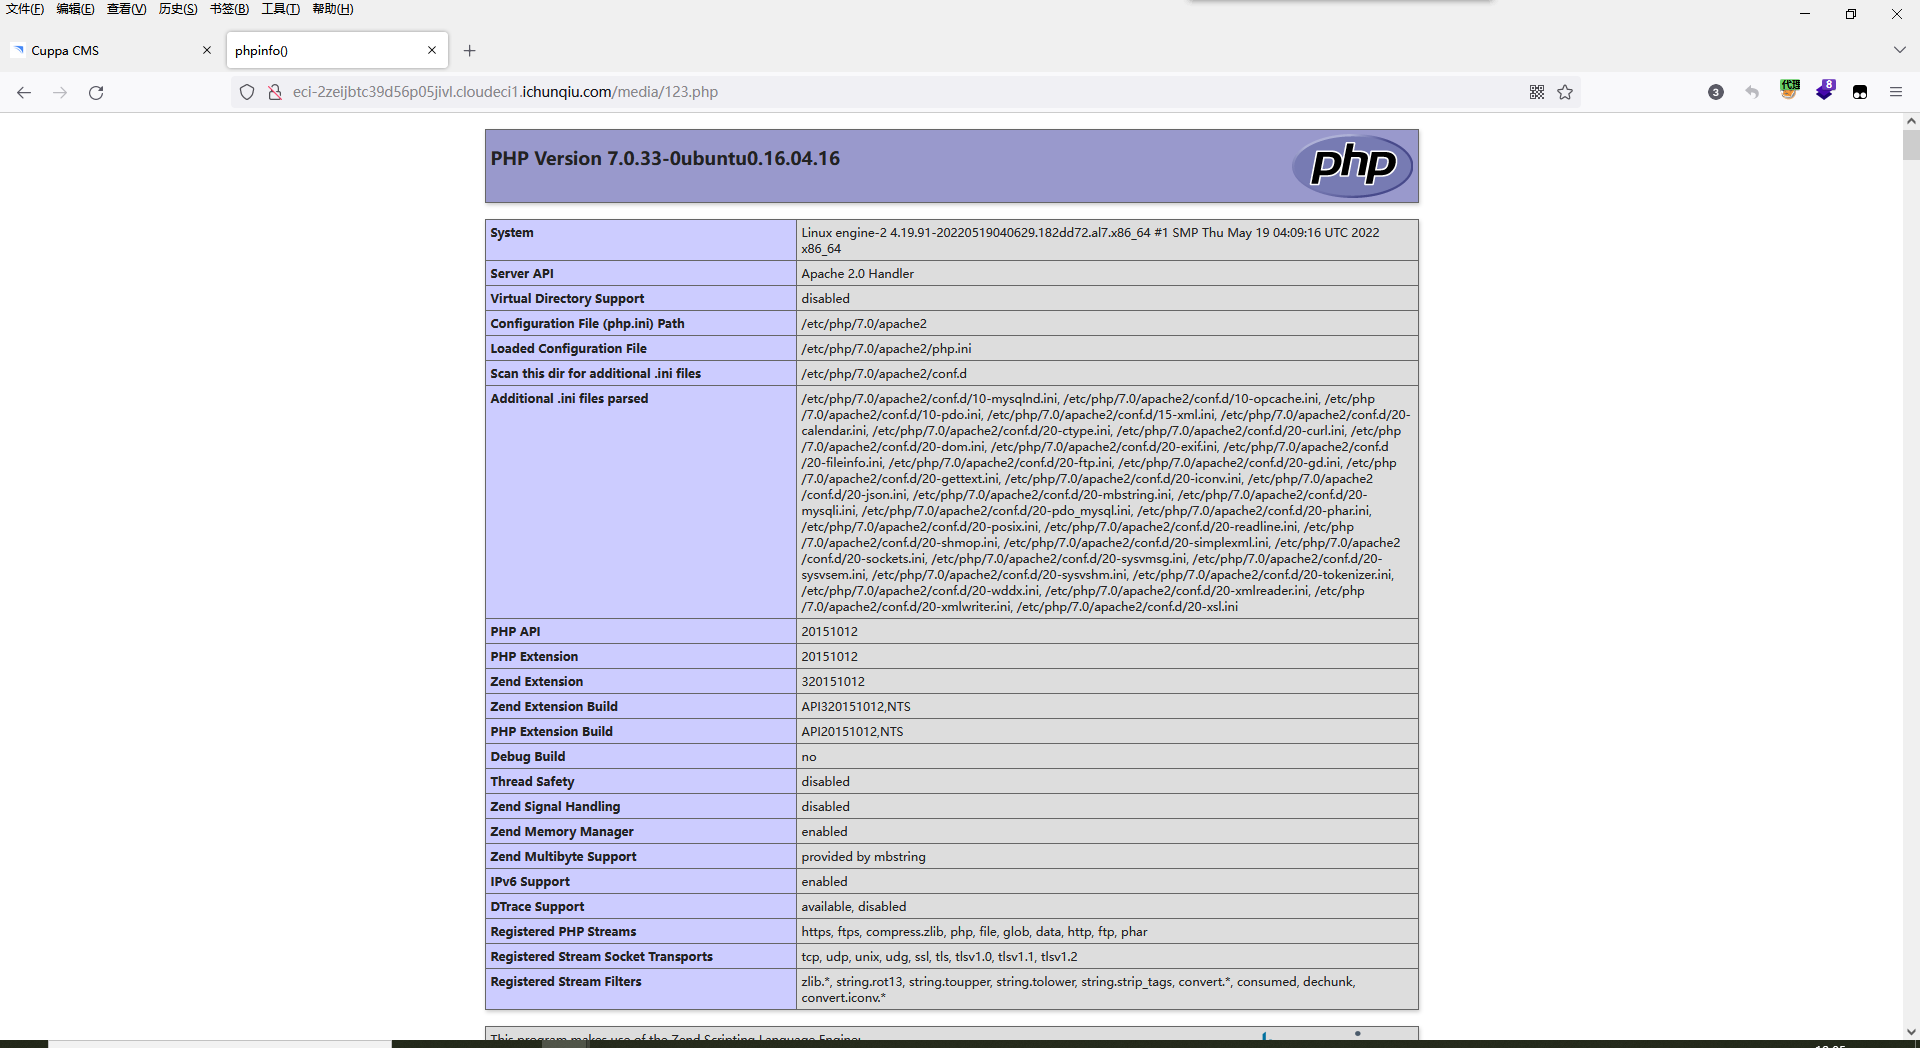Restore down the browser window
This screenshot has width=1920, height=1048.
(1851, 14)
